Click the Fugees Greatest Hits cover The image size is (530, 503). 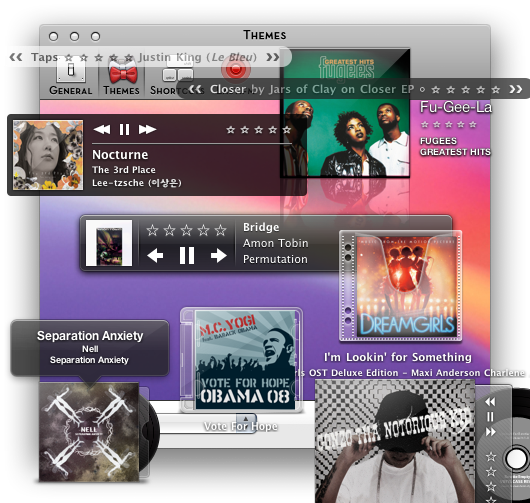click(345, 113)
